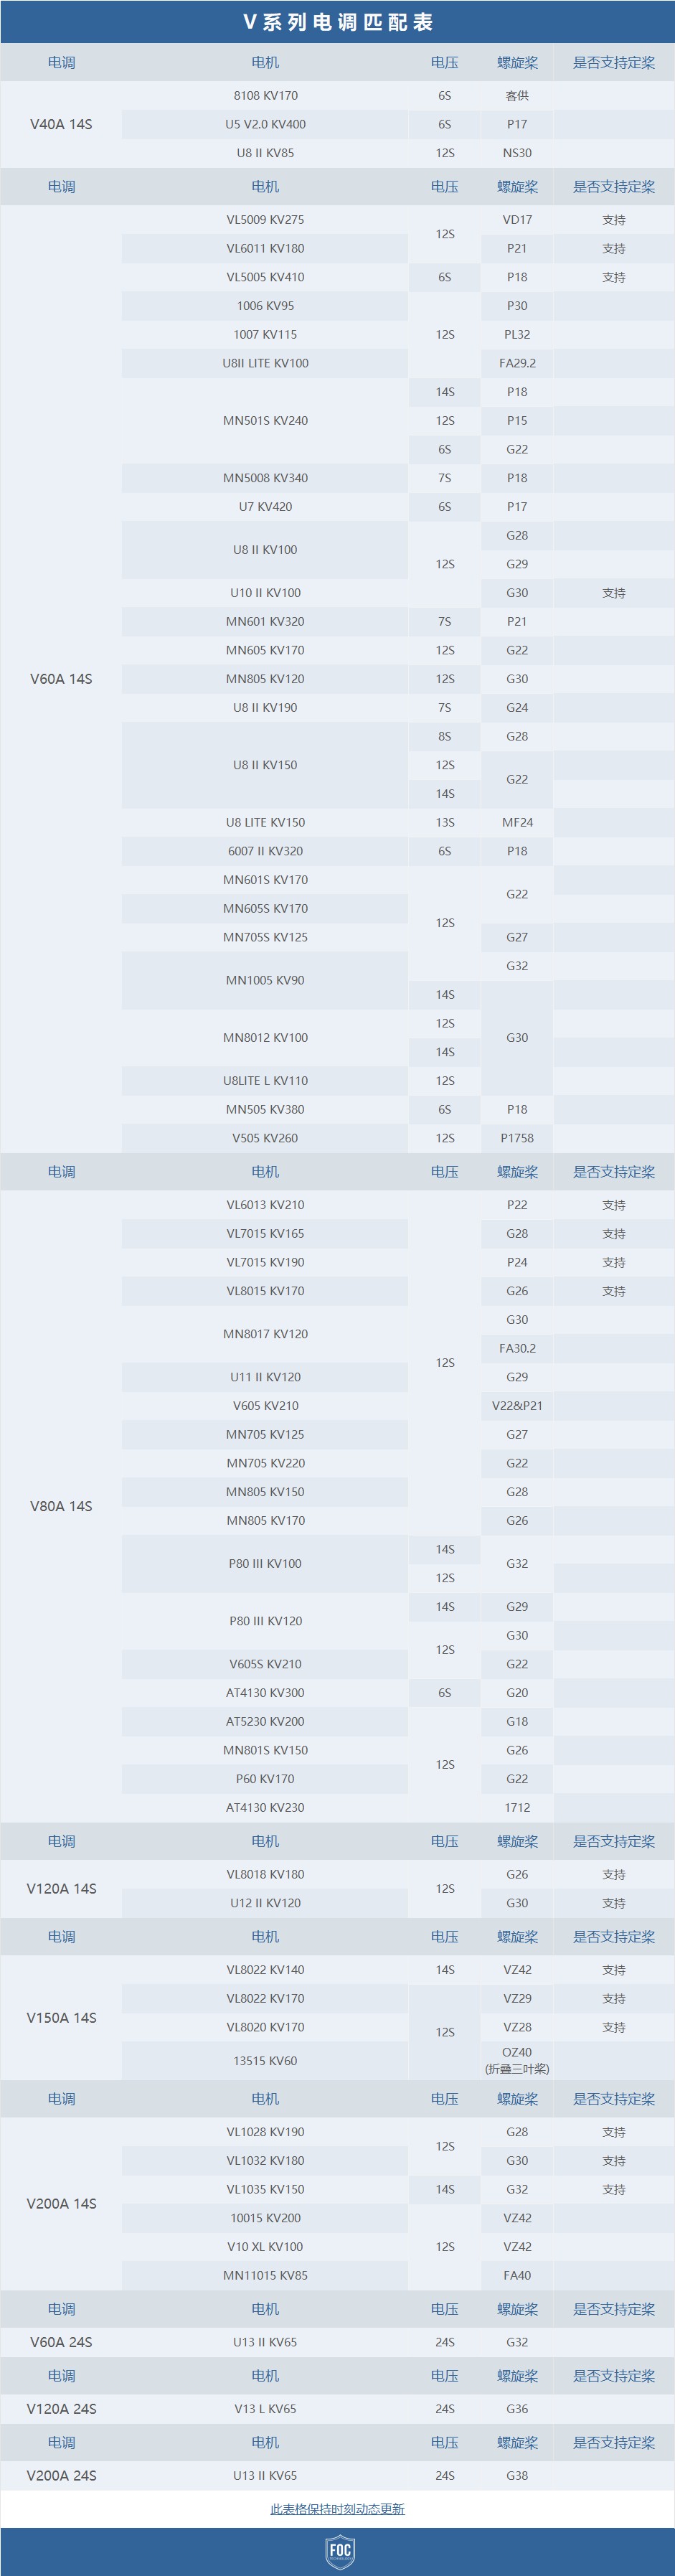Viewport: 675px width, 2576px height.
Task: Select the 'V120A 14S' ESC cell
Action: 61,1889
